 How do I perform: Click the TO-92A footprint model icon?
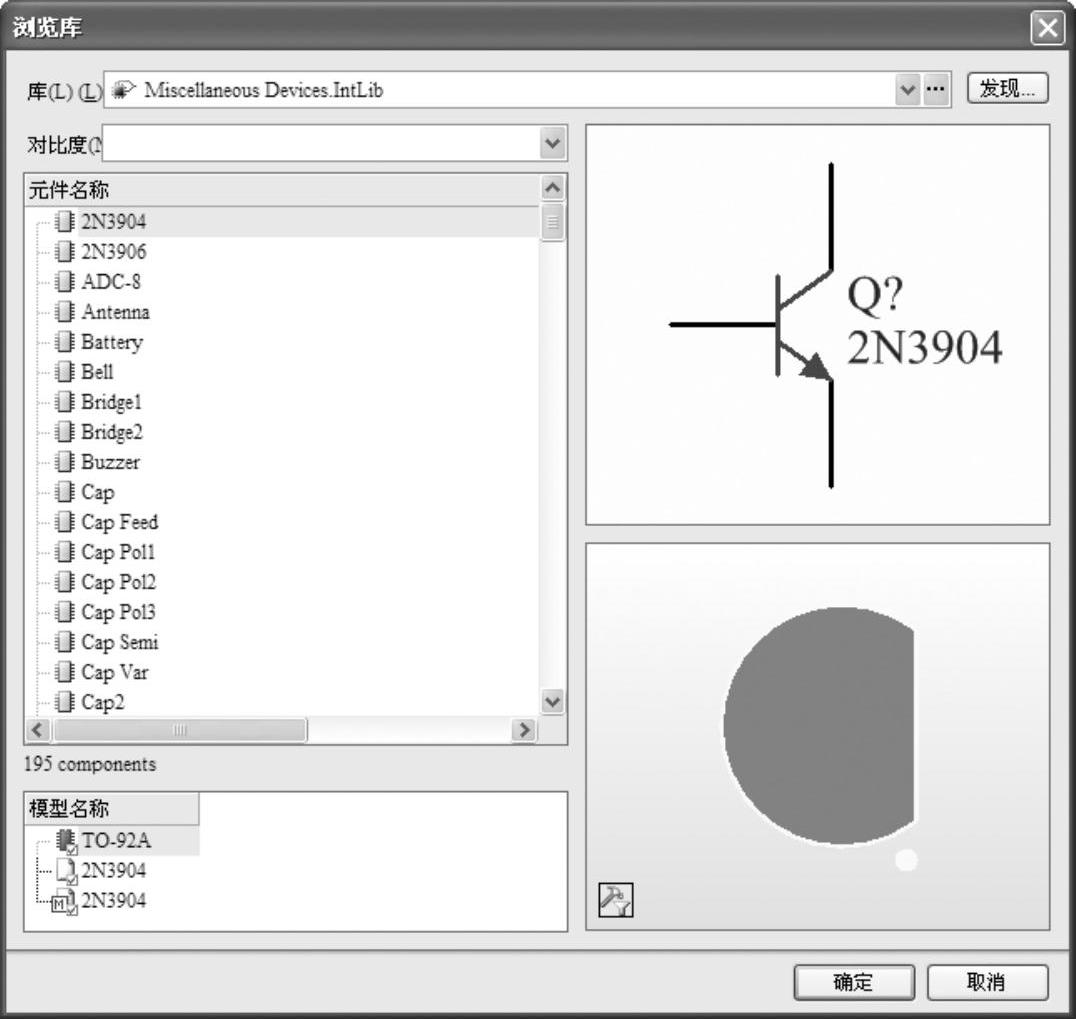(x=67, y=841)
